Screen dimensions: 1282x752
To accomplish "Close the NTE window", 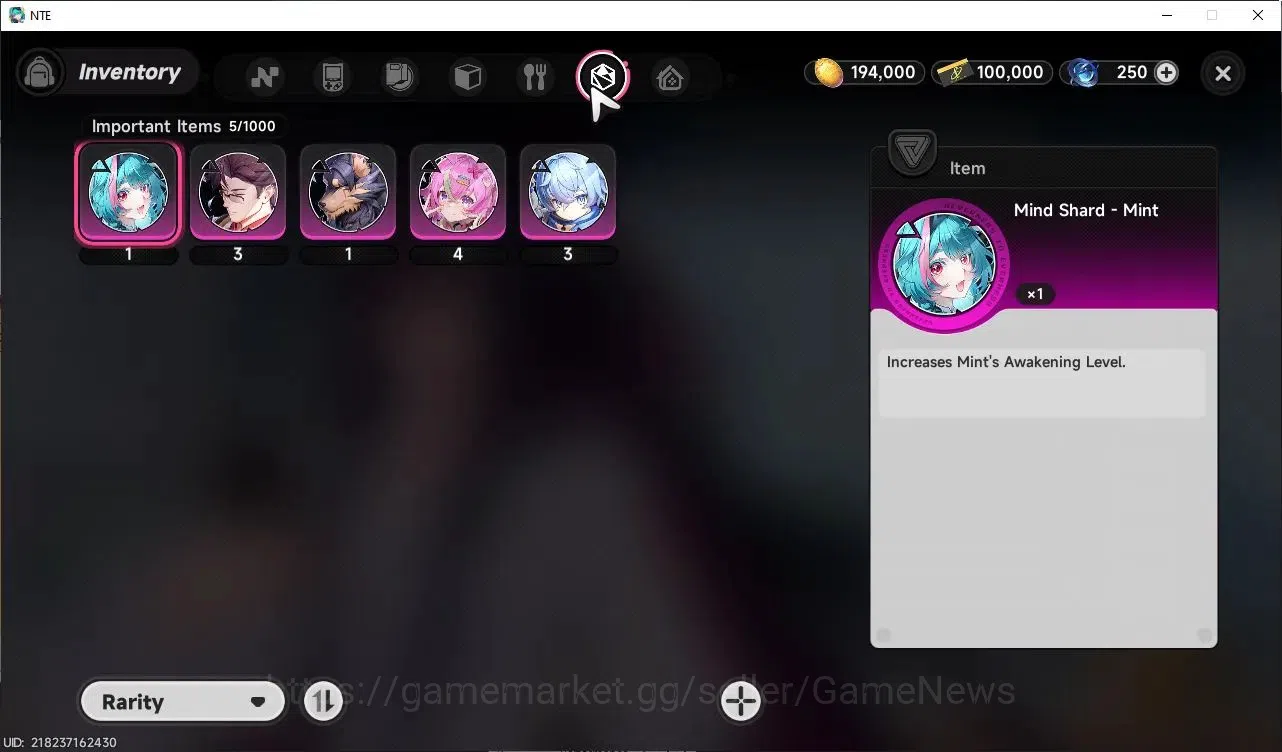I will click(x=1258, y=15).
